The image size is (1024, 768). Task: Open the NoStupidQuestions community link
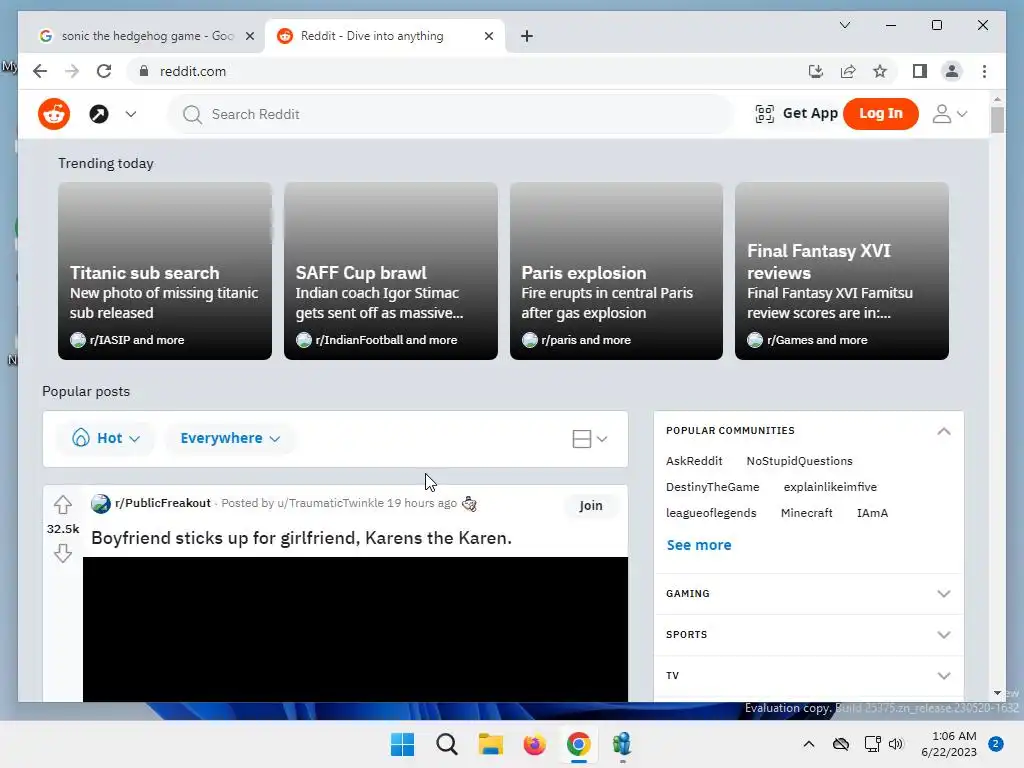[x=799, y=461]
